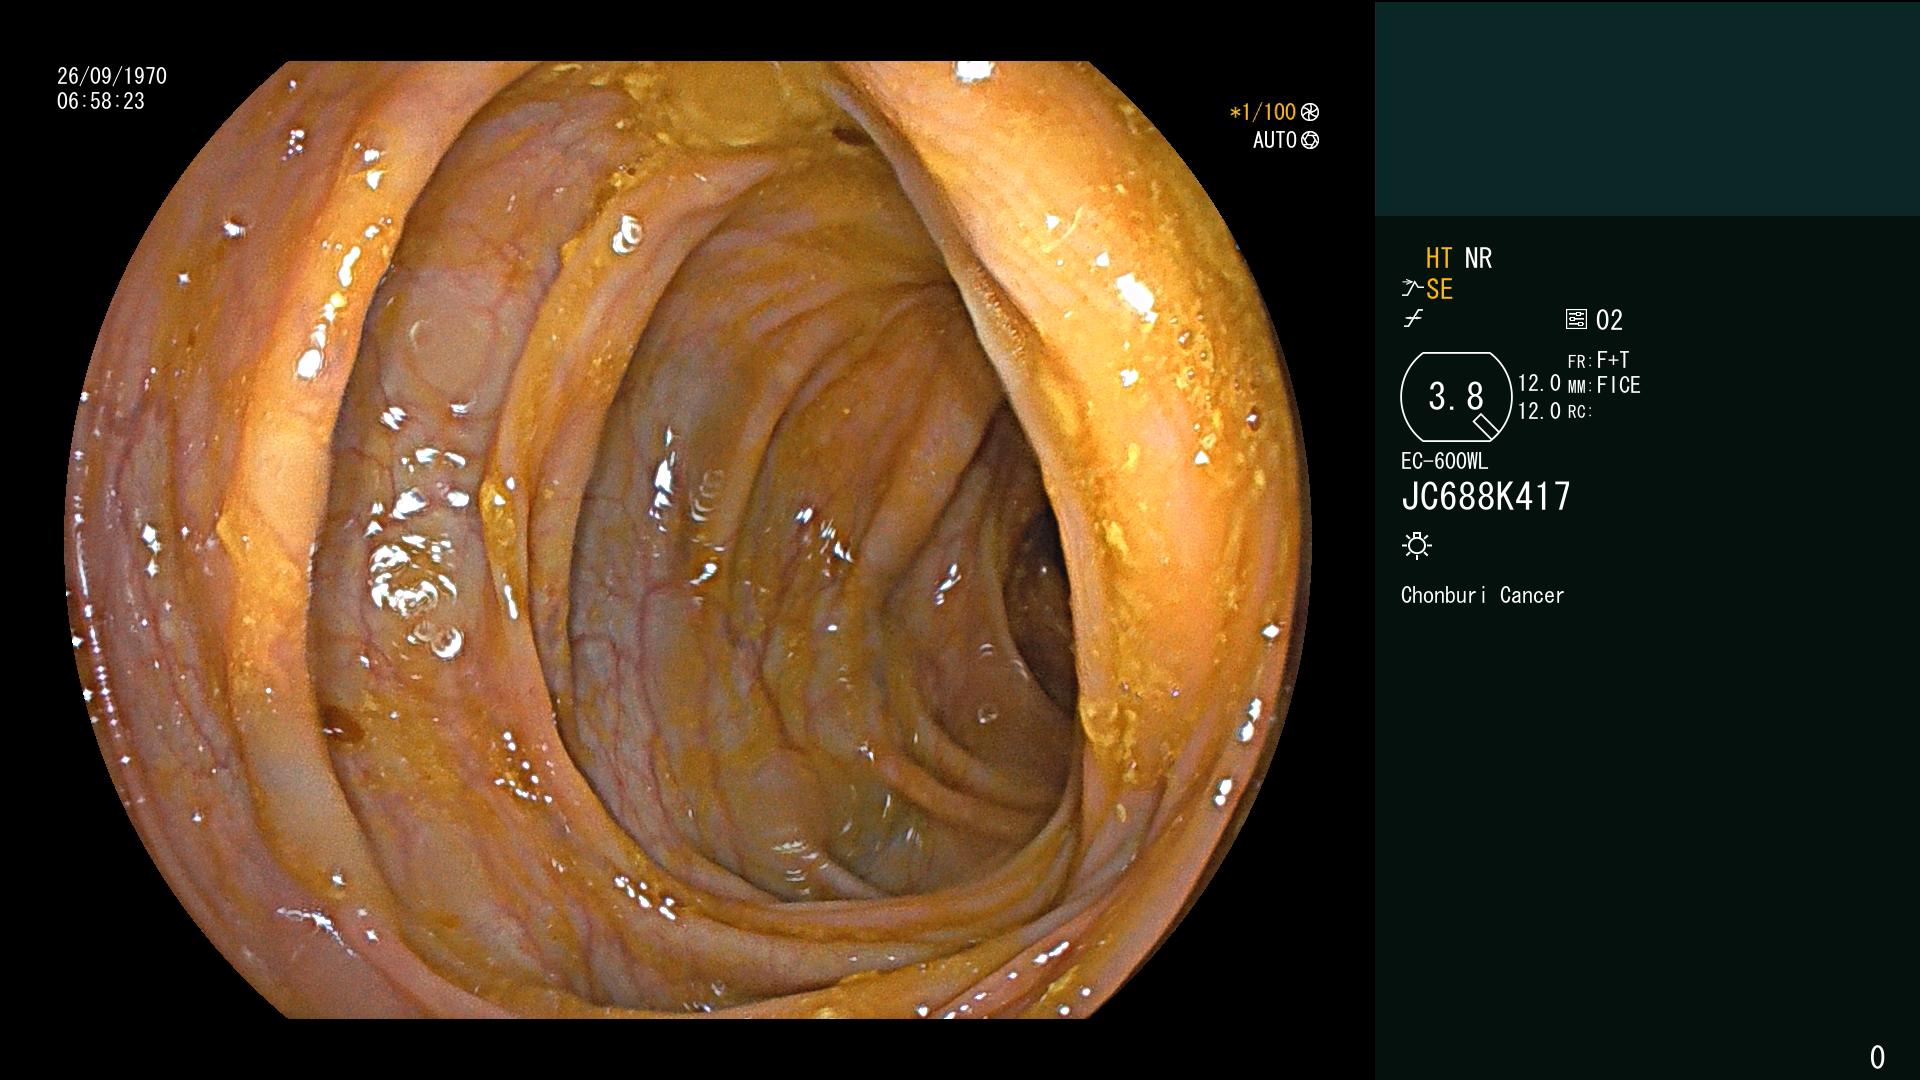
Task: Click the HT indicator
Action: pos(1439,259)
